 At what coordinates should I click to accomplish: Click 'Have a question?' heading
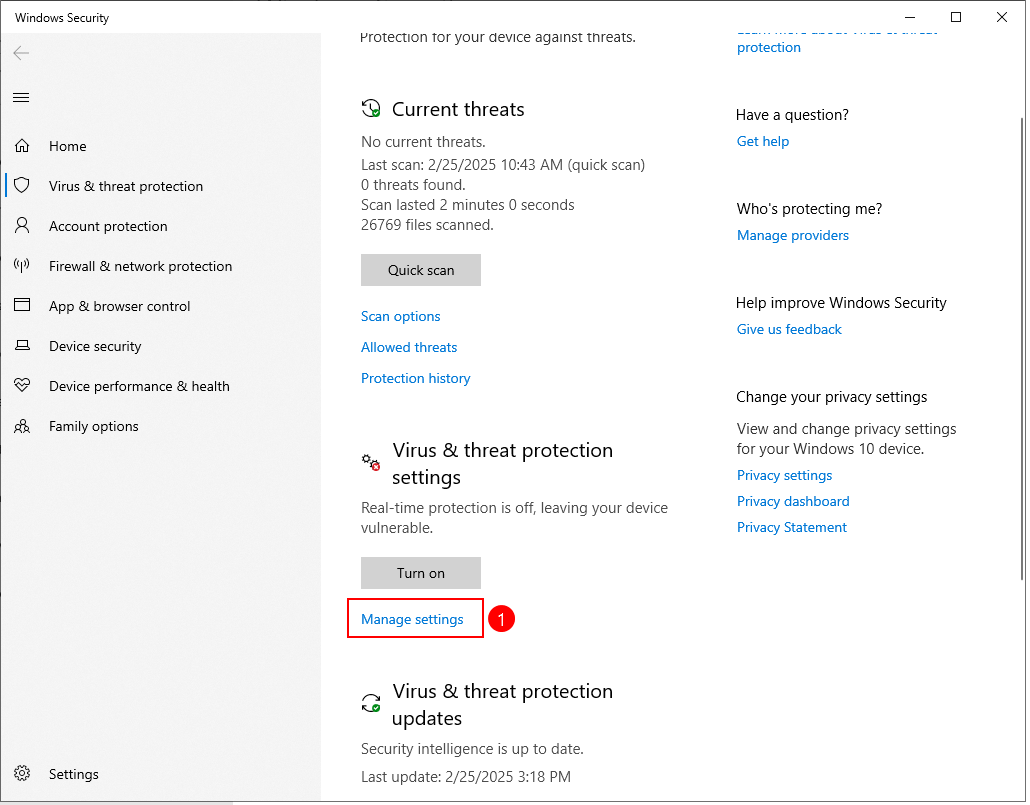pos(792,115)
